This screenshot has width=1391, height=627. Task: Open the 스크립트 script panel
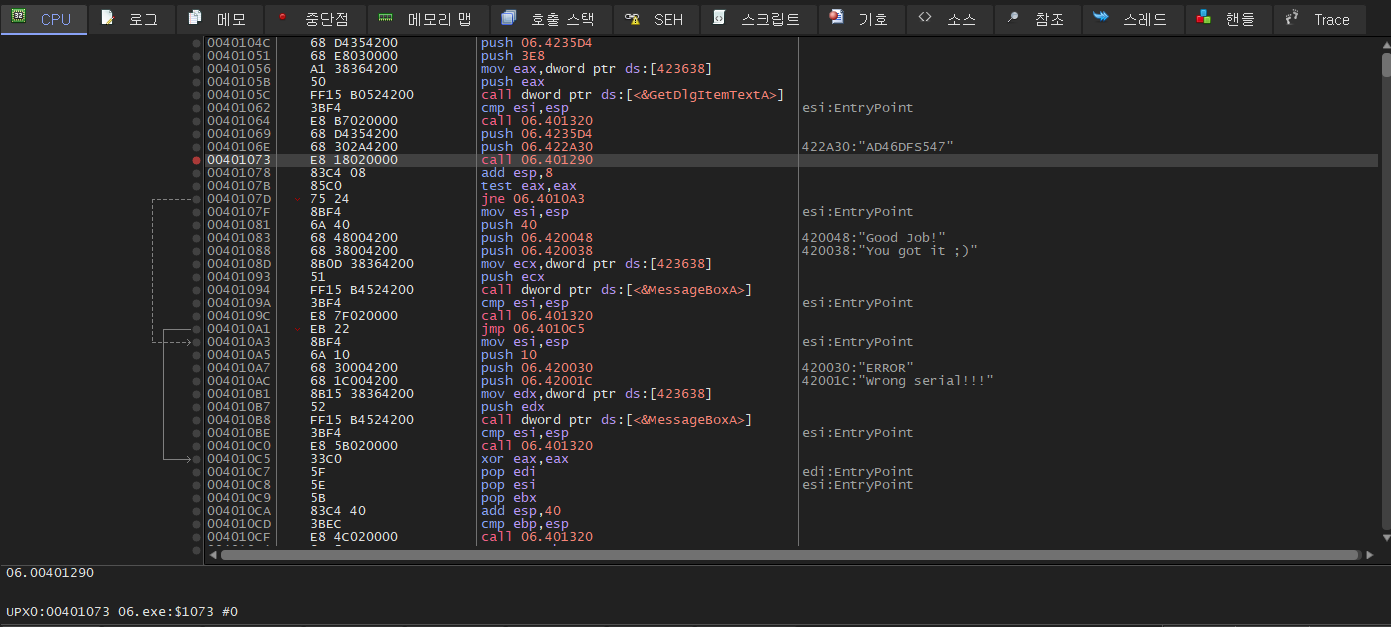[x=757, y=18]
